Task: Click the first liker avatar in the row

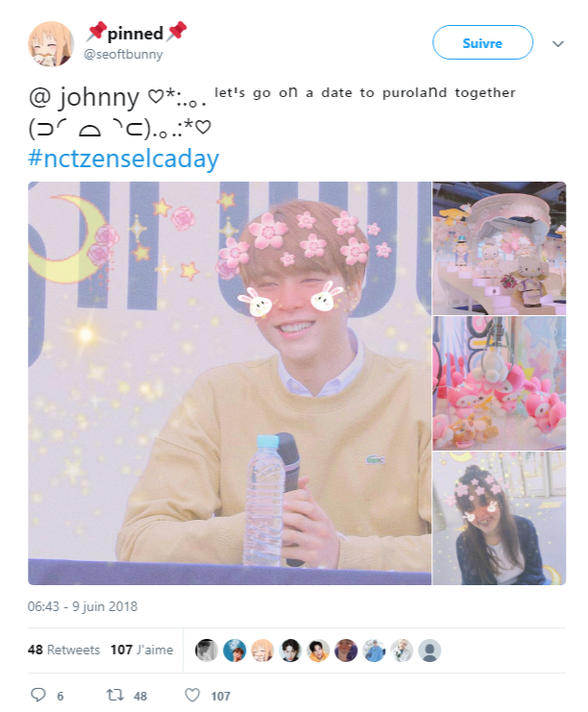Action: tap(207, 650)
